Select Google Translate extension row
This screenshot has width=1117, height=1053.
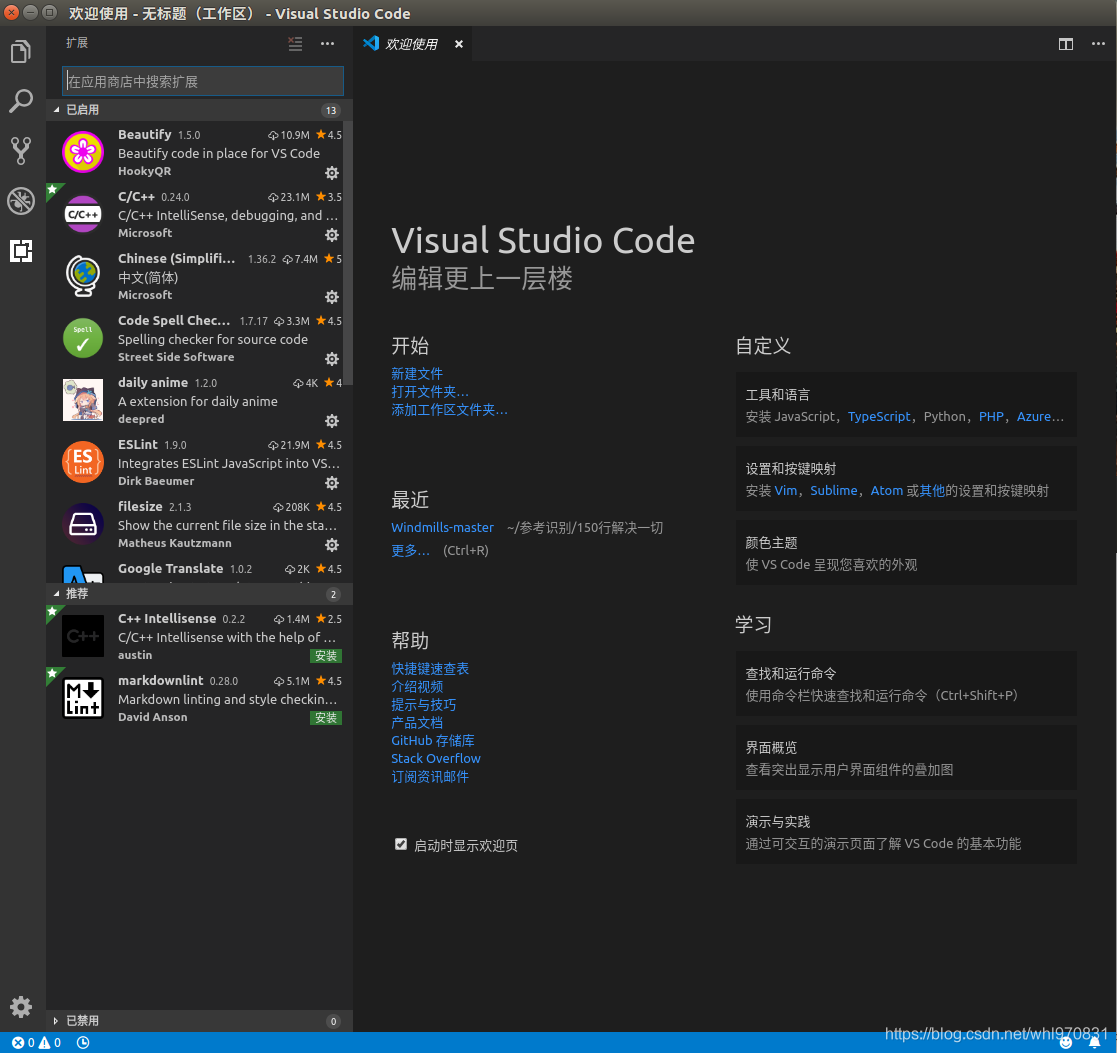pos(194,571)
